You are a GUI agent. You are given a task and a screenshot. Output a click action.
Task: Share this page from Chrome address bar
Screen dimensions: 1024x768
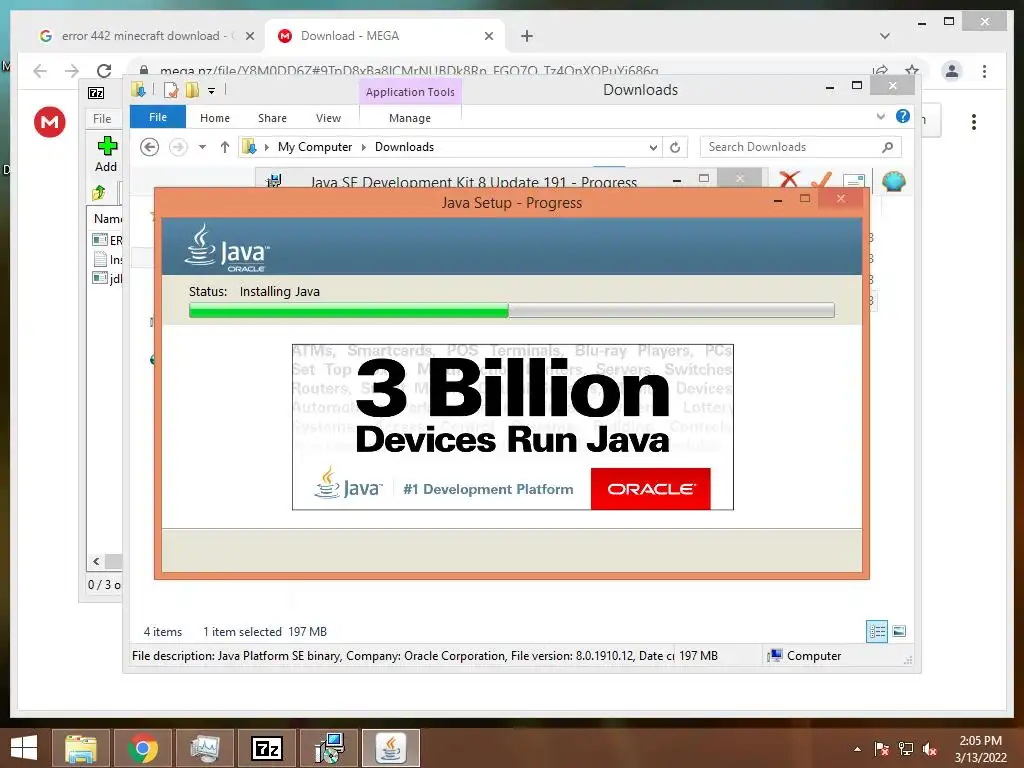pos(880,71)
